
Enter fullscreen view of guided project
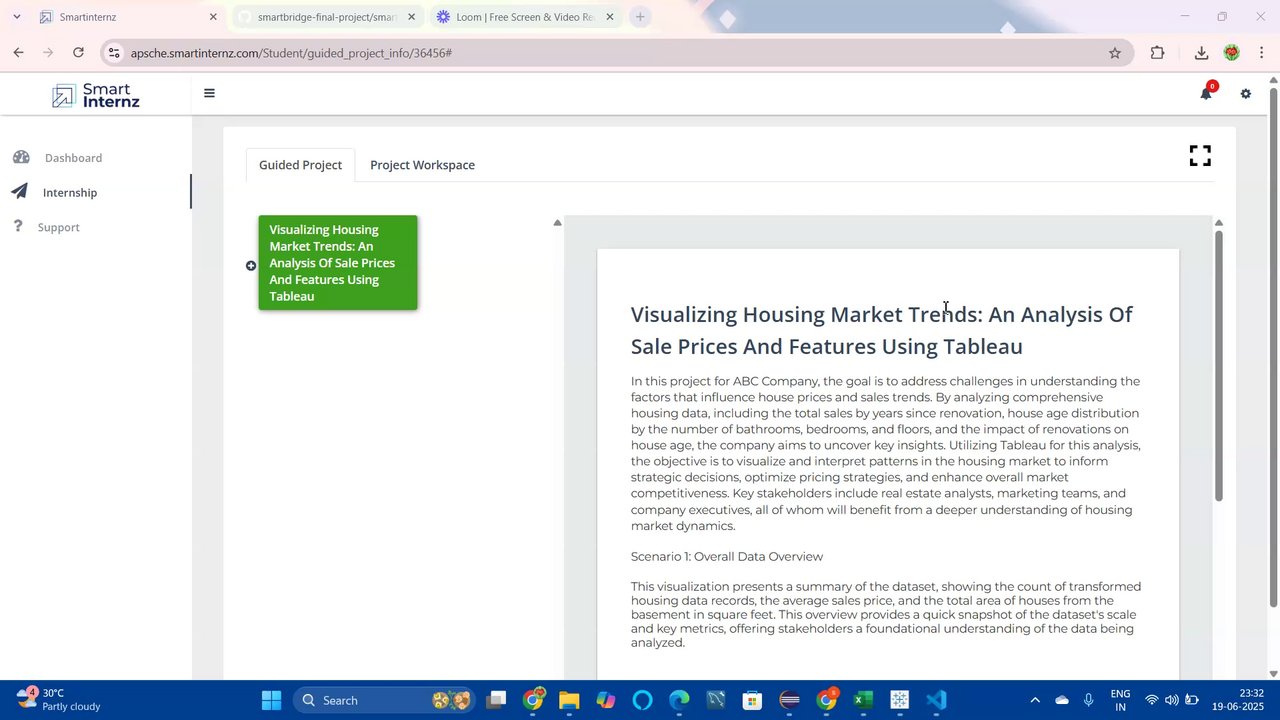[1200, 156]
